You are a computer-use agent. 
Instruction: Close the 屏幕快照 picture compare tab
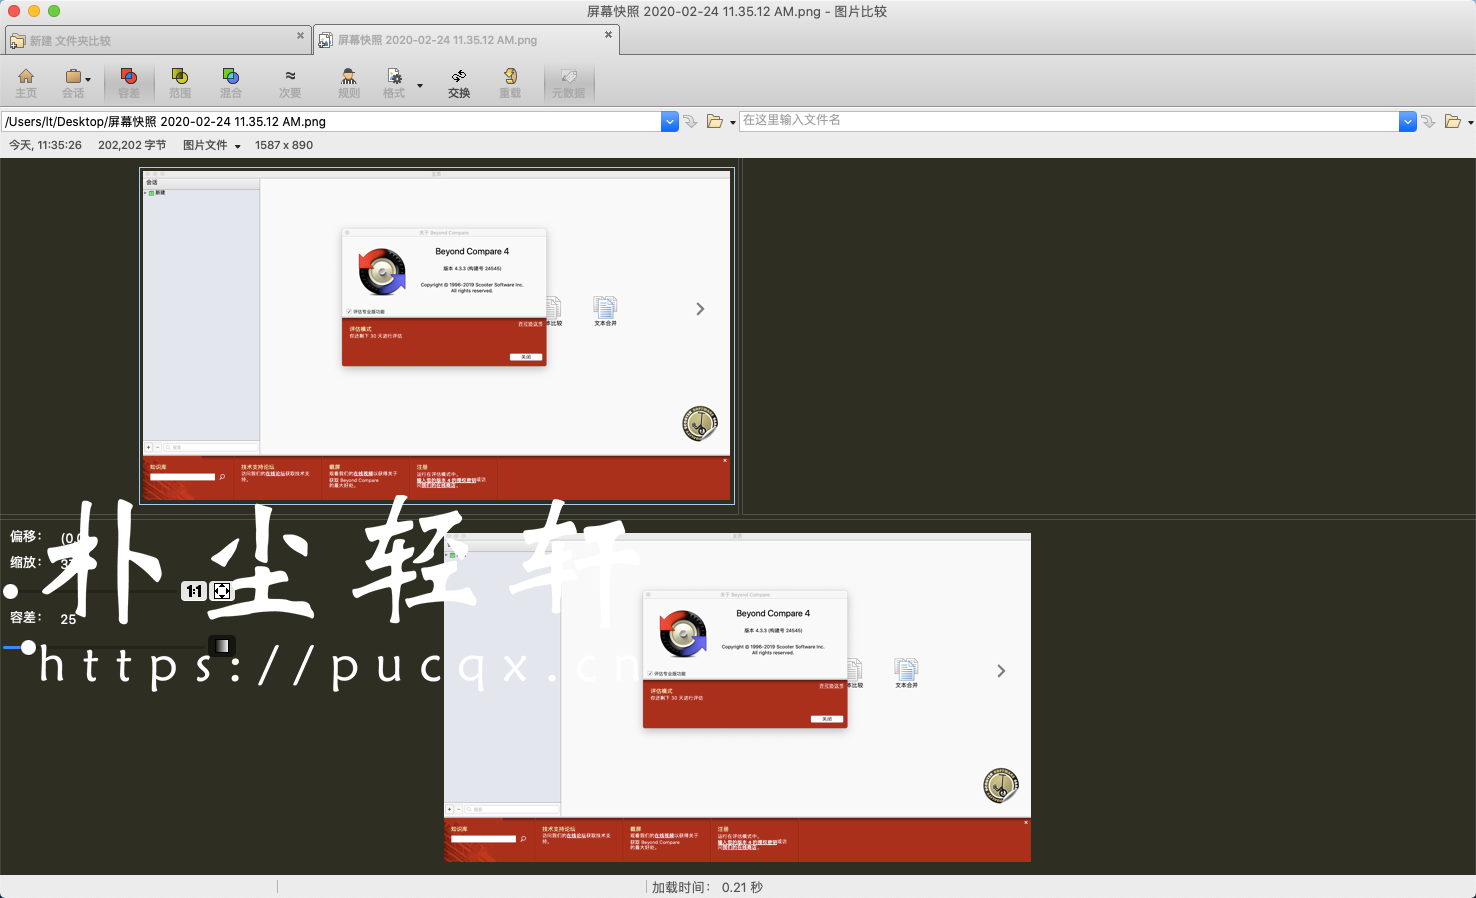tap(608, 35)
